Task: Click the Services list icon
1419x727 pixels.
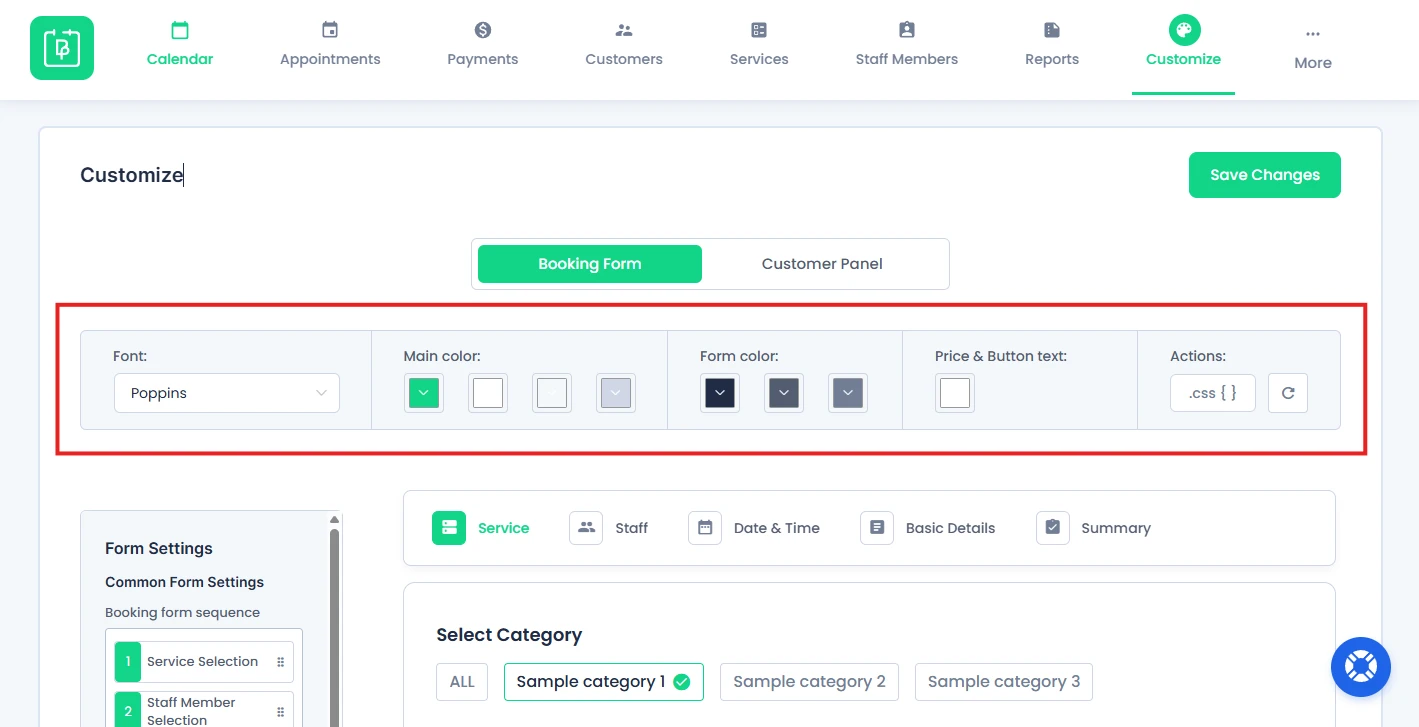Action: 759,30
